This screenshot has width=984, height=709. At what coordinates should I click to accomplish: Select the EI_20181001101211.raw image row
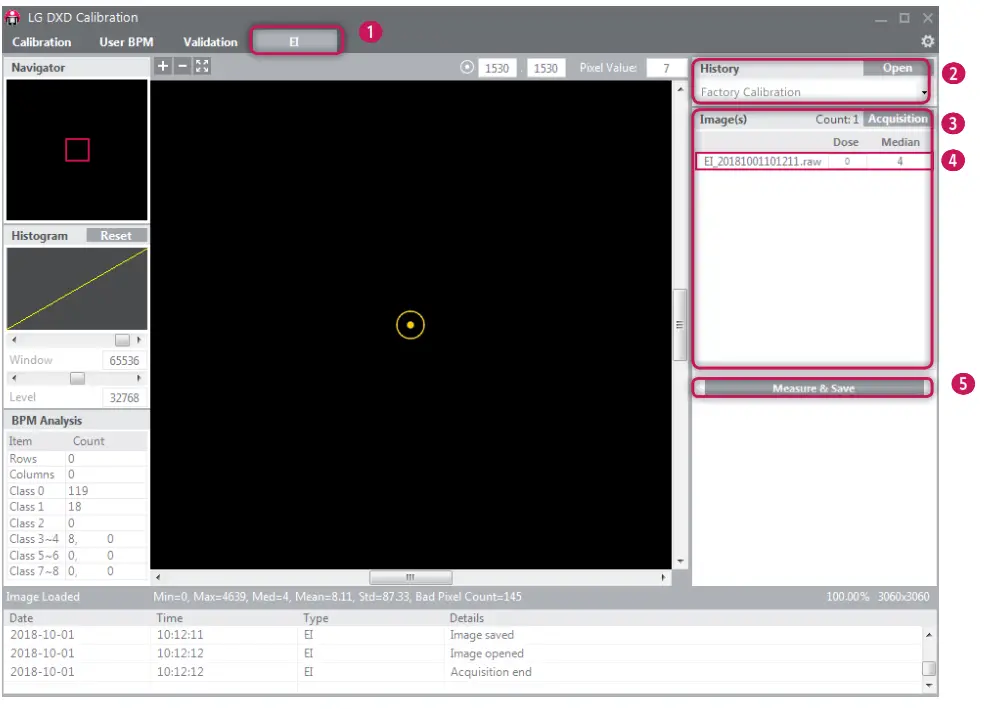pos(762,161)
